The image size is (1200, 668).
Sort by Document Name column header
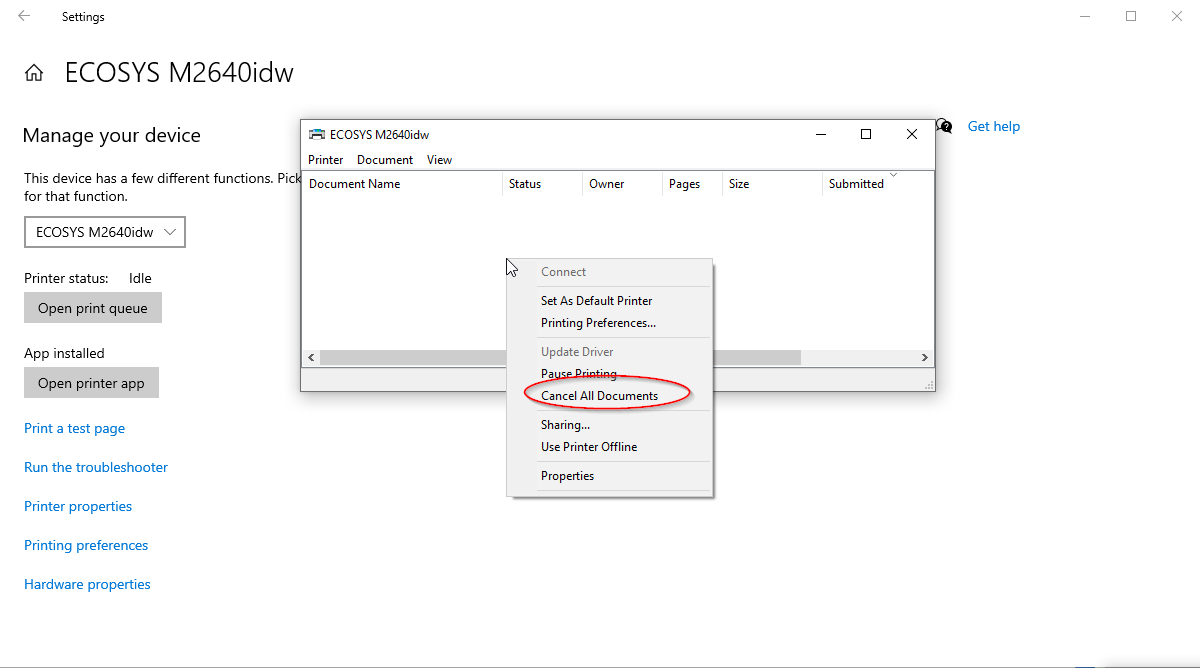tap(402, 184)
